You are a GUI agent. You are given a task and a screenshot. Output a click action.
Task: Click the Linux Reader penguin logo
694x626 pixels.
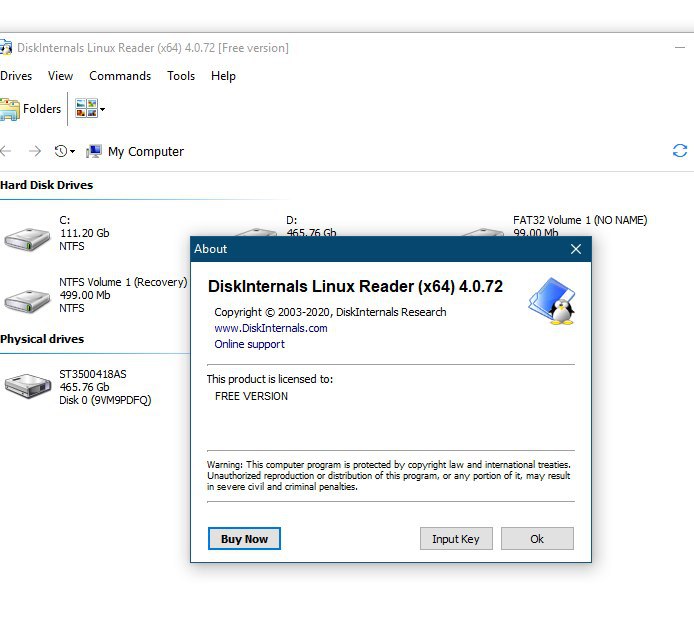point(551,301)
